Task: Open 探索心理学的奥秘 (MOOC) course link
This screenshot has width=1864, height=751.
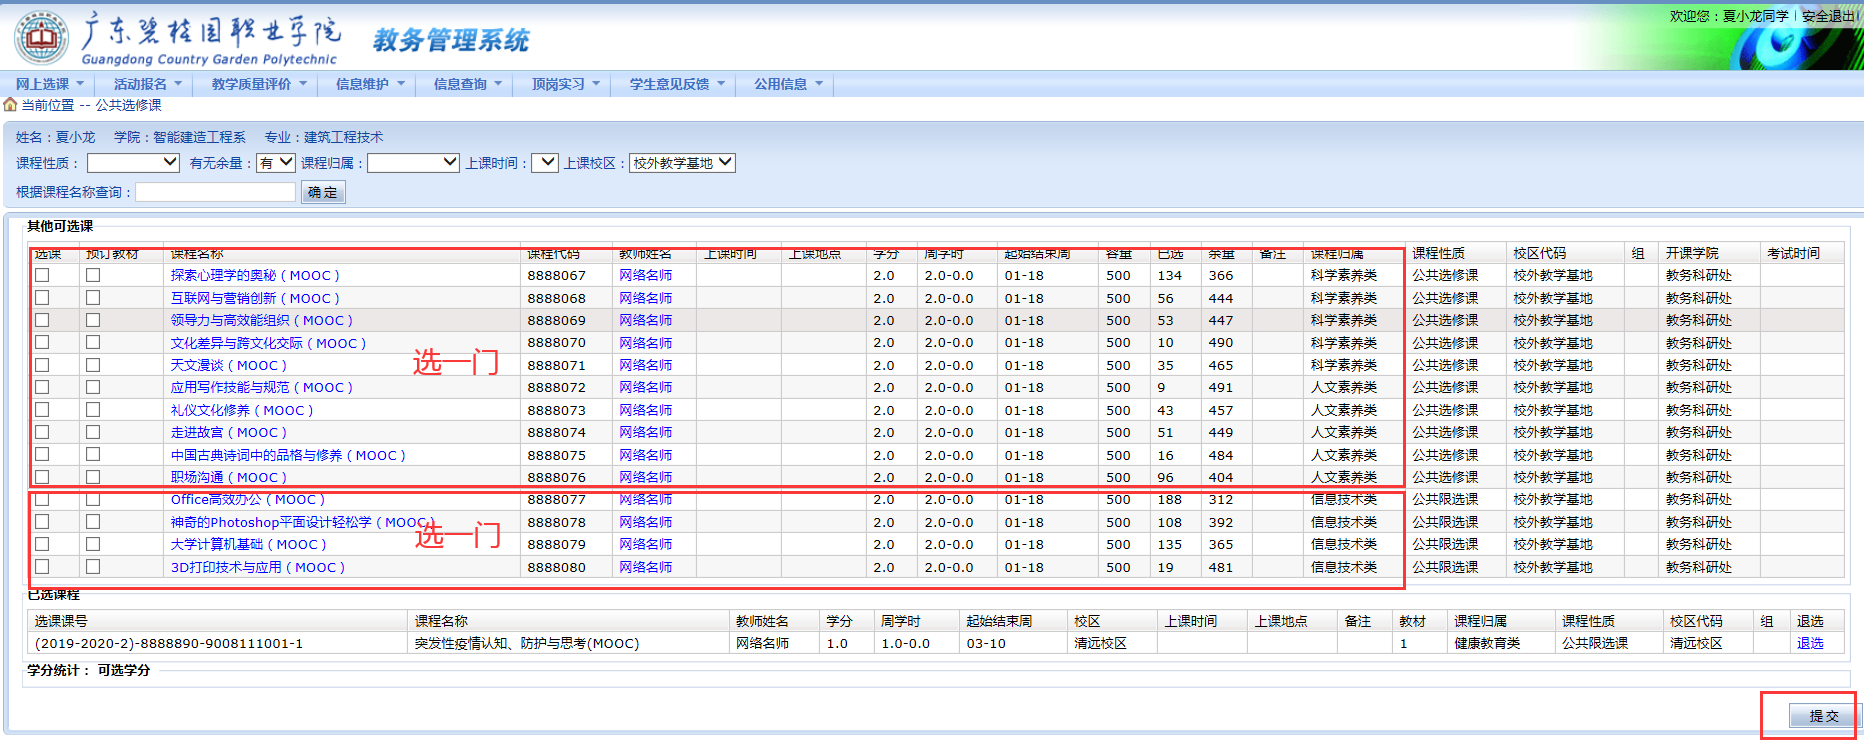Action: coord(255,276)
